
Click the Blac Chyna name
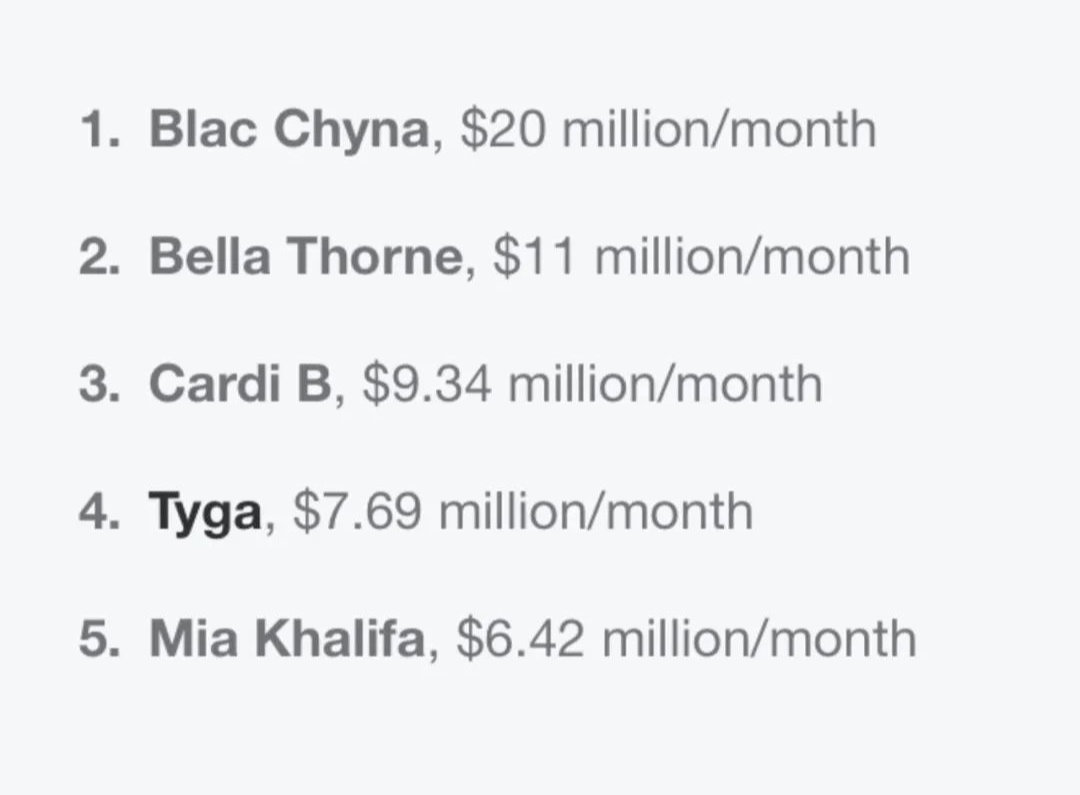point(289,130)
